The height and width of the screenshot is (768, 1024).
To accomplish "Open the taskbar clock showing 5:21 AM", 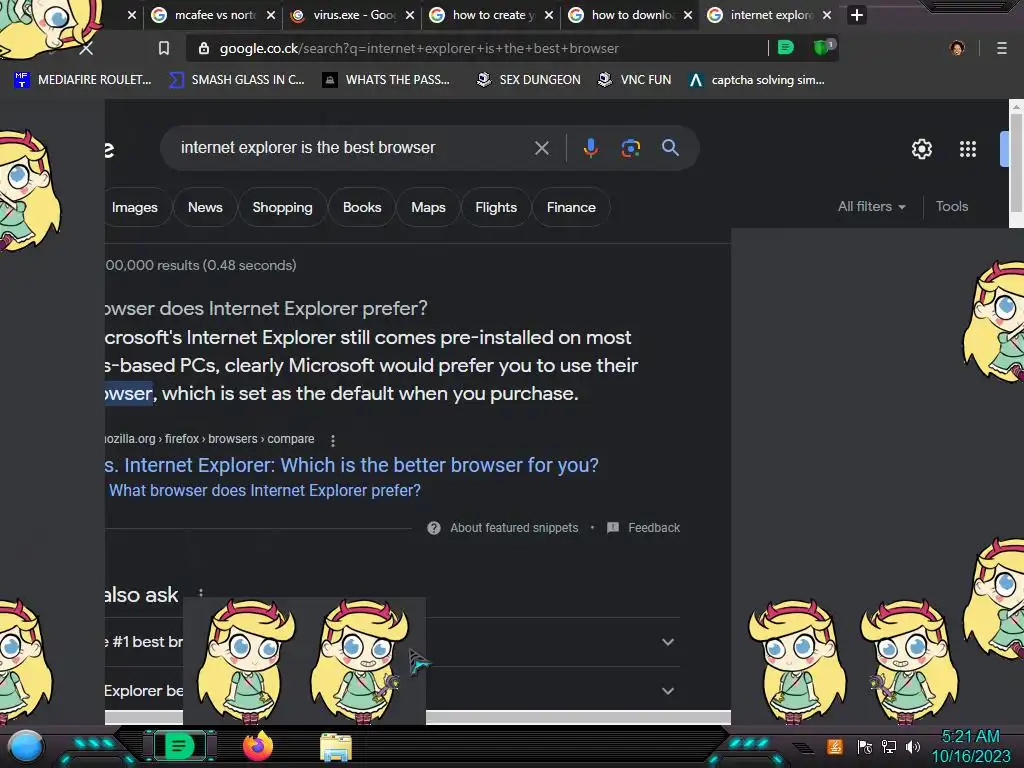I will [x=970, y=746].
